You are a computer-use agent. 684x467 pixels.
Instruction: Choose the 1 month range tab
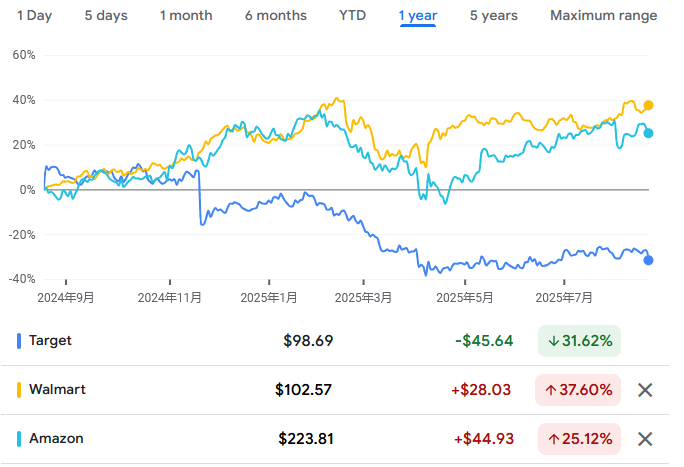click(186, 16)
